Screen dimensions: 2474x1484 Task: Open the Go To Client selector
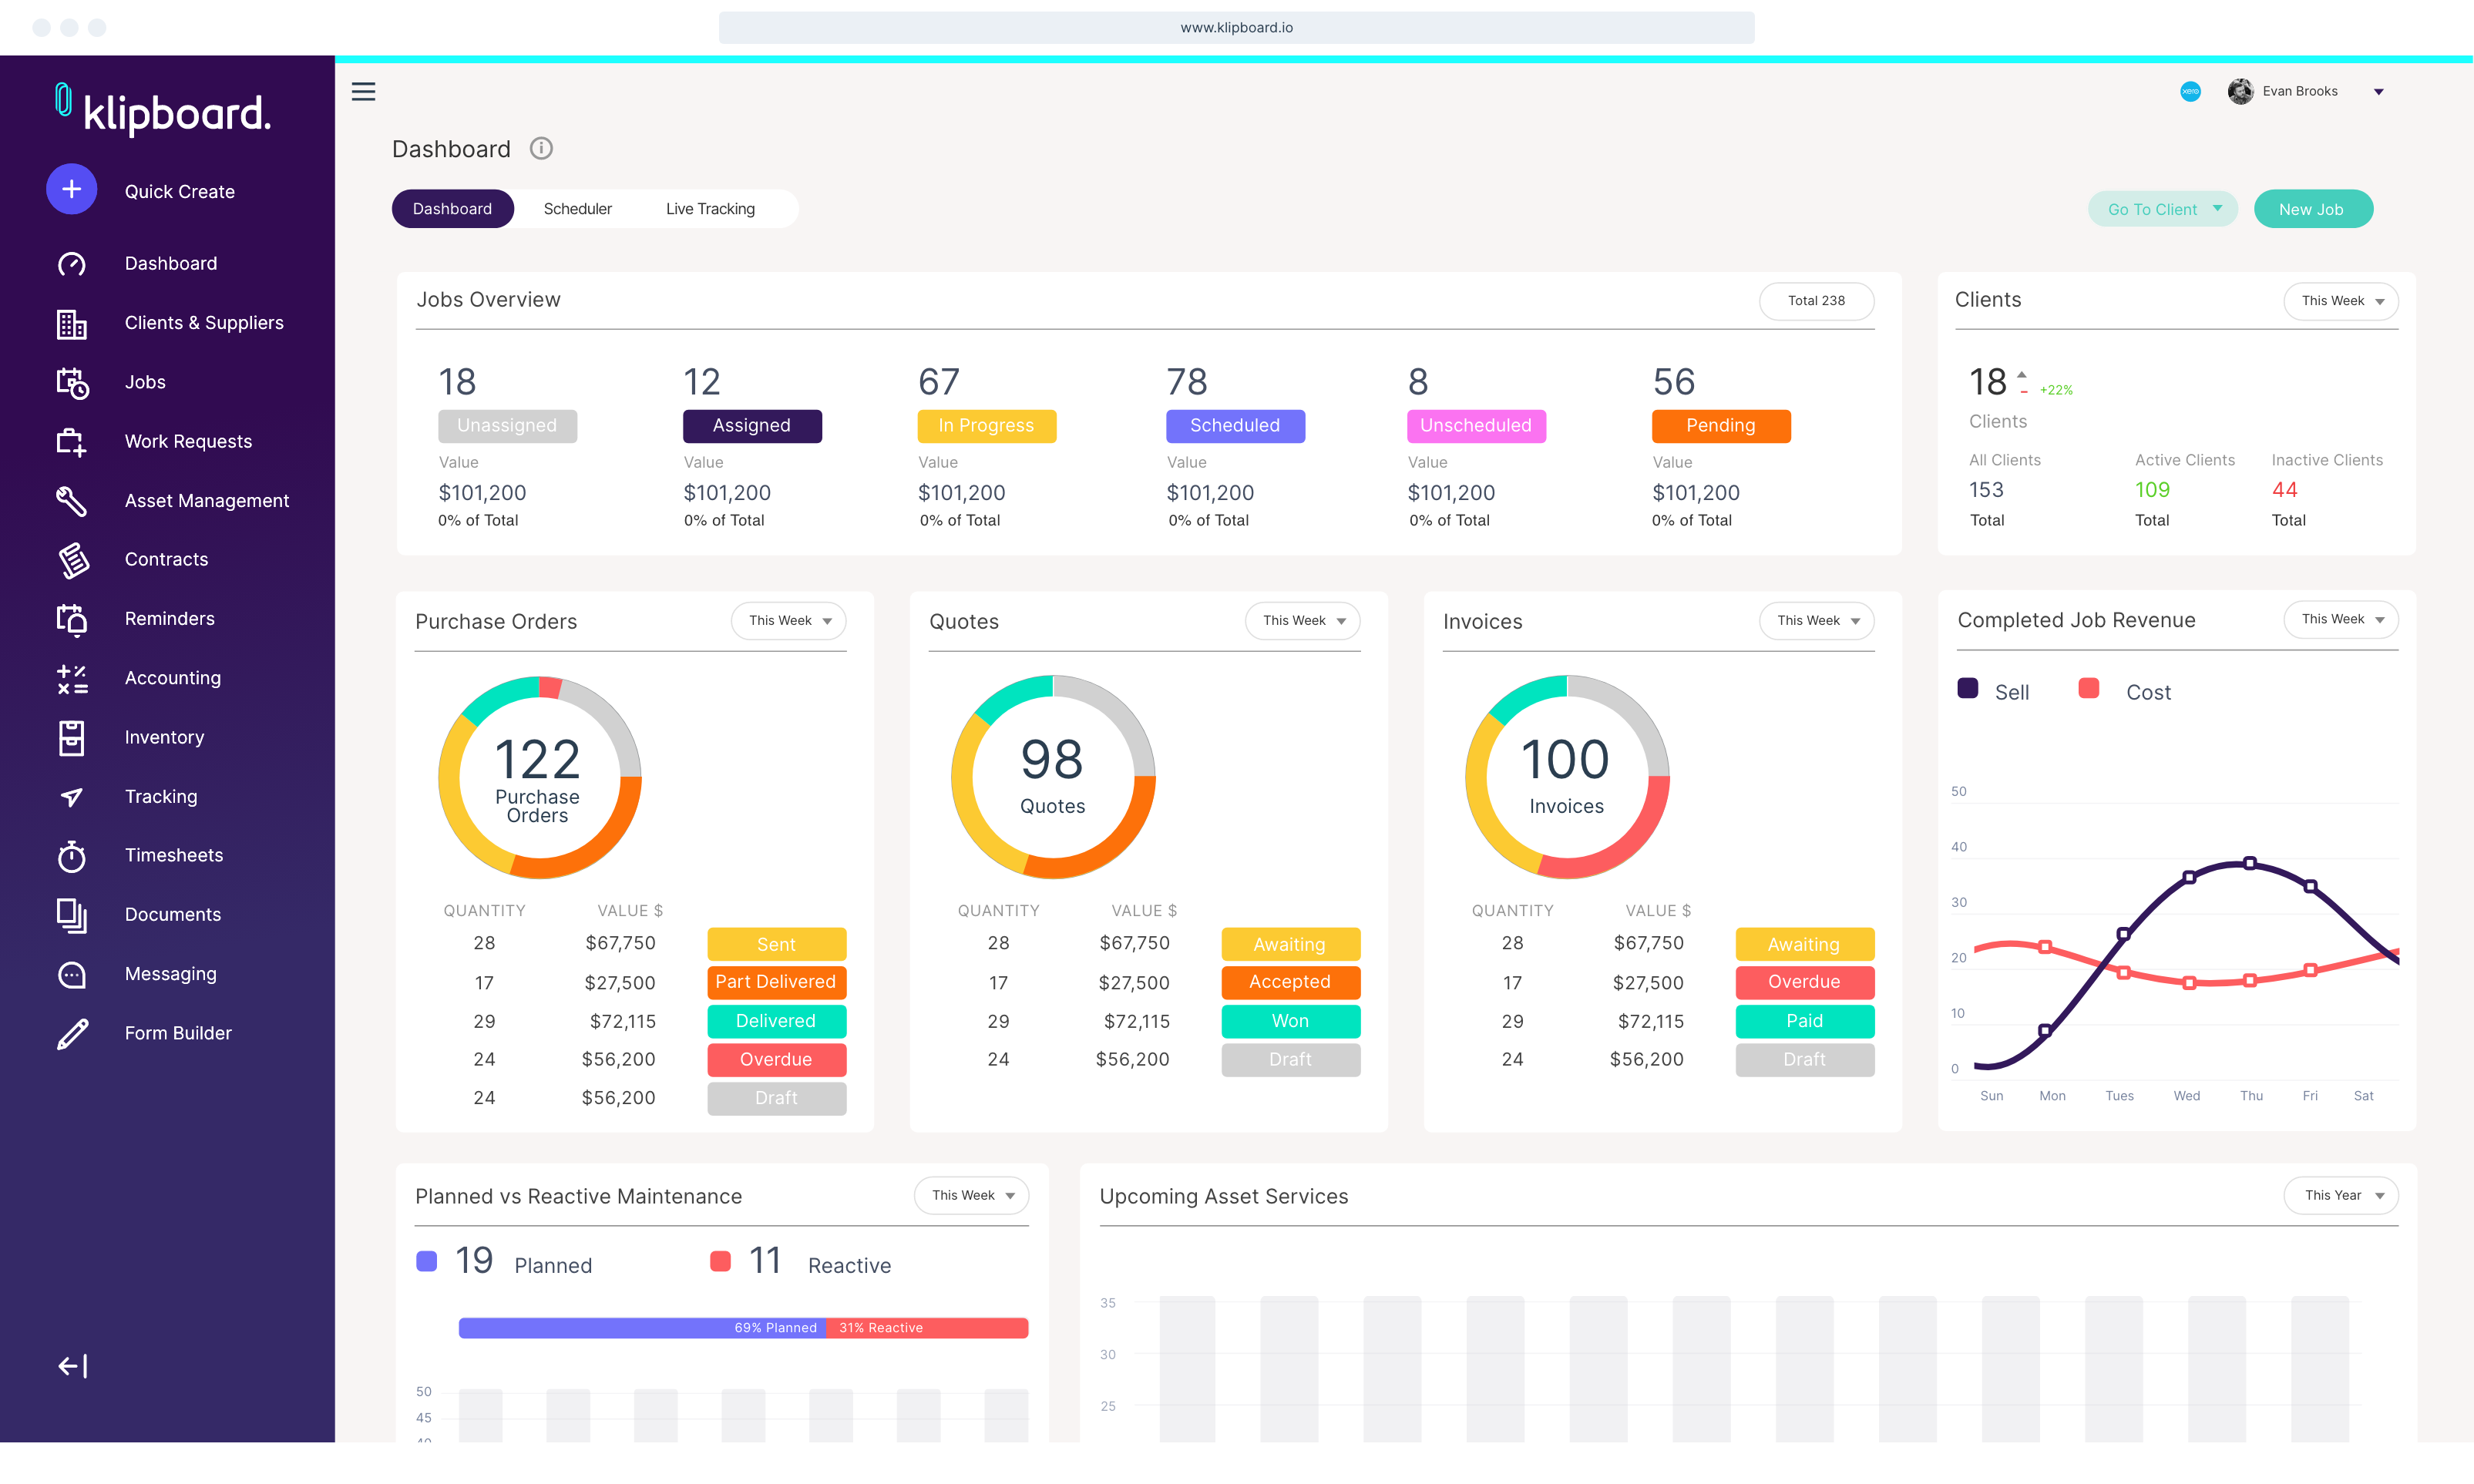2162,208
